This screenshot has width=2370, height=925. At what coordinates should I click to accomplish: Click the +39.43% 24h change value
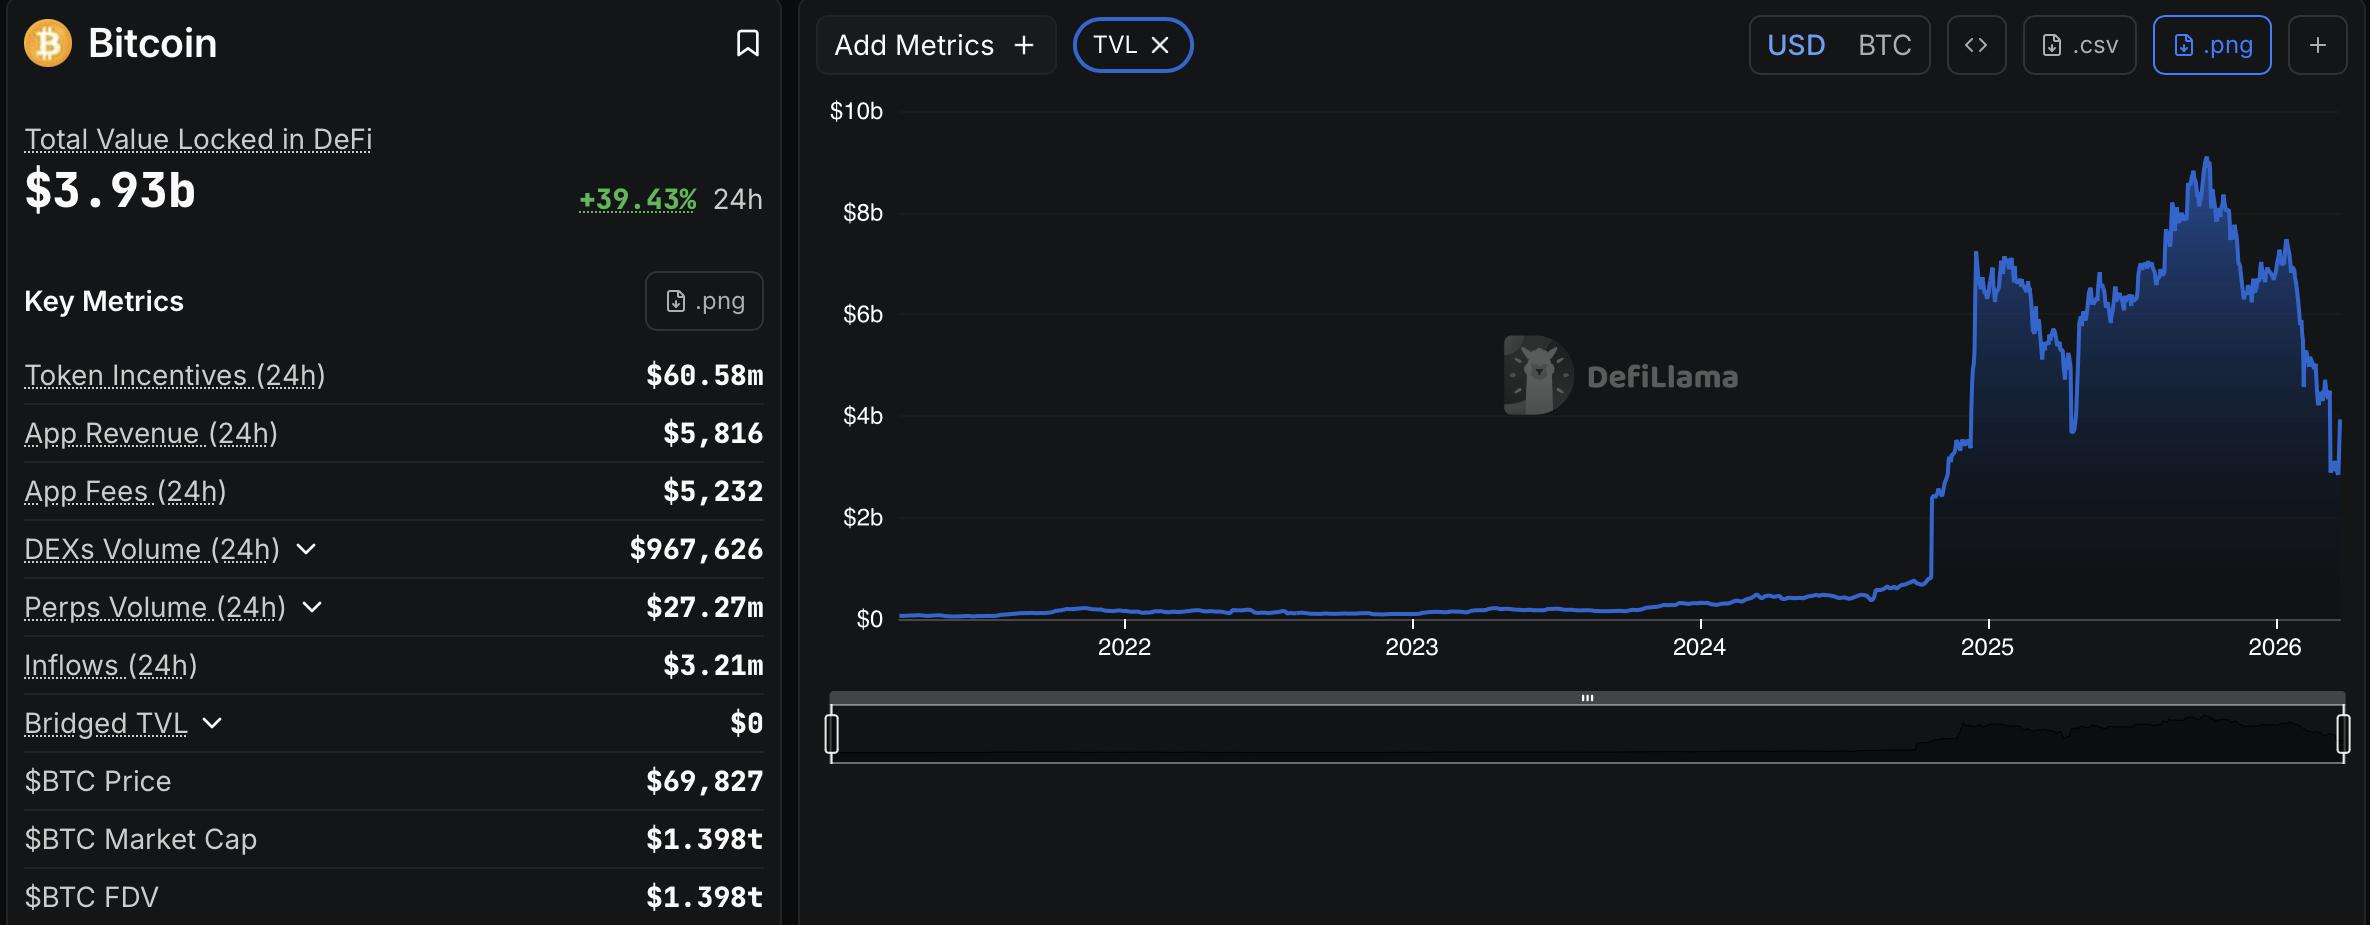(638, 199)
